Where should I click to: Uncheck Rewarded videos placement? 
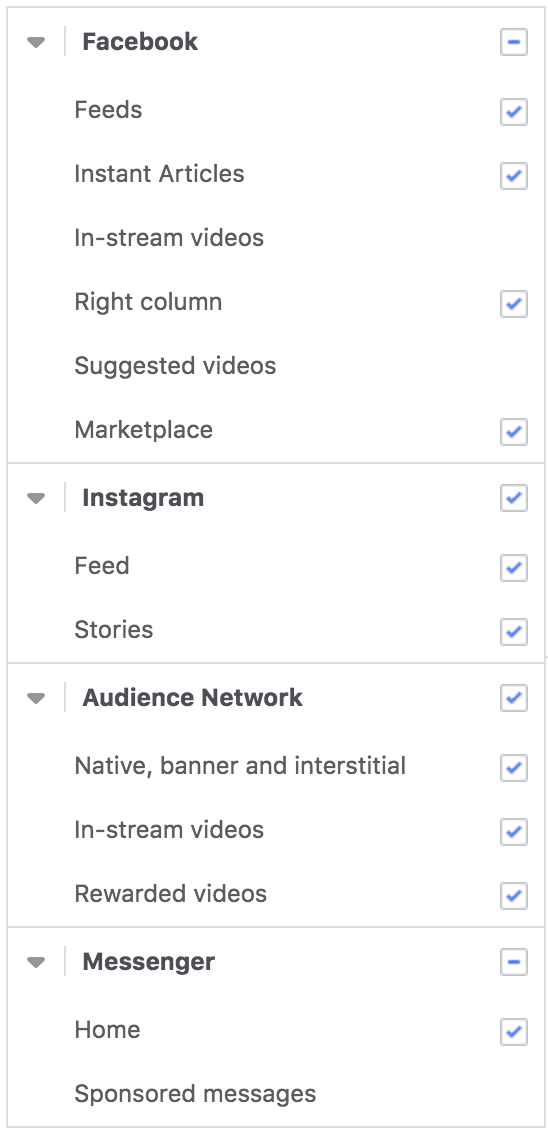[x=514, y=895]
